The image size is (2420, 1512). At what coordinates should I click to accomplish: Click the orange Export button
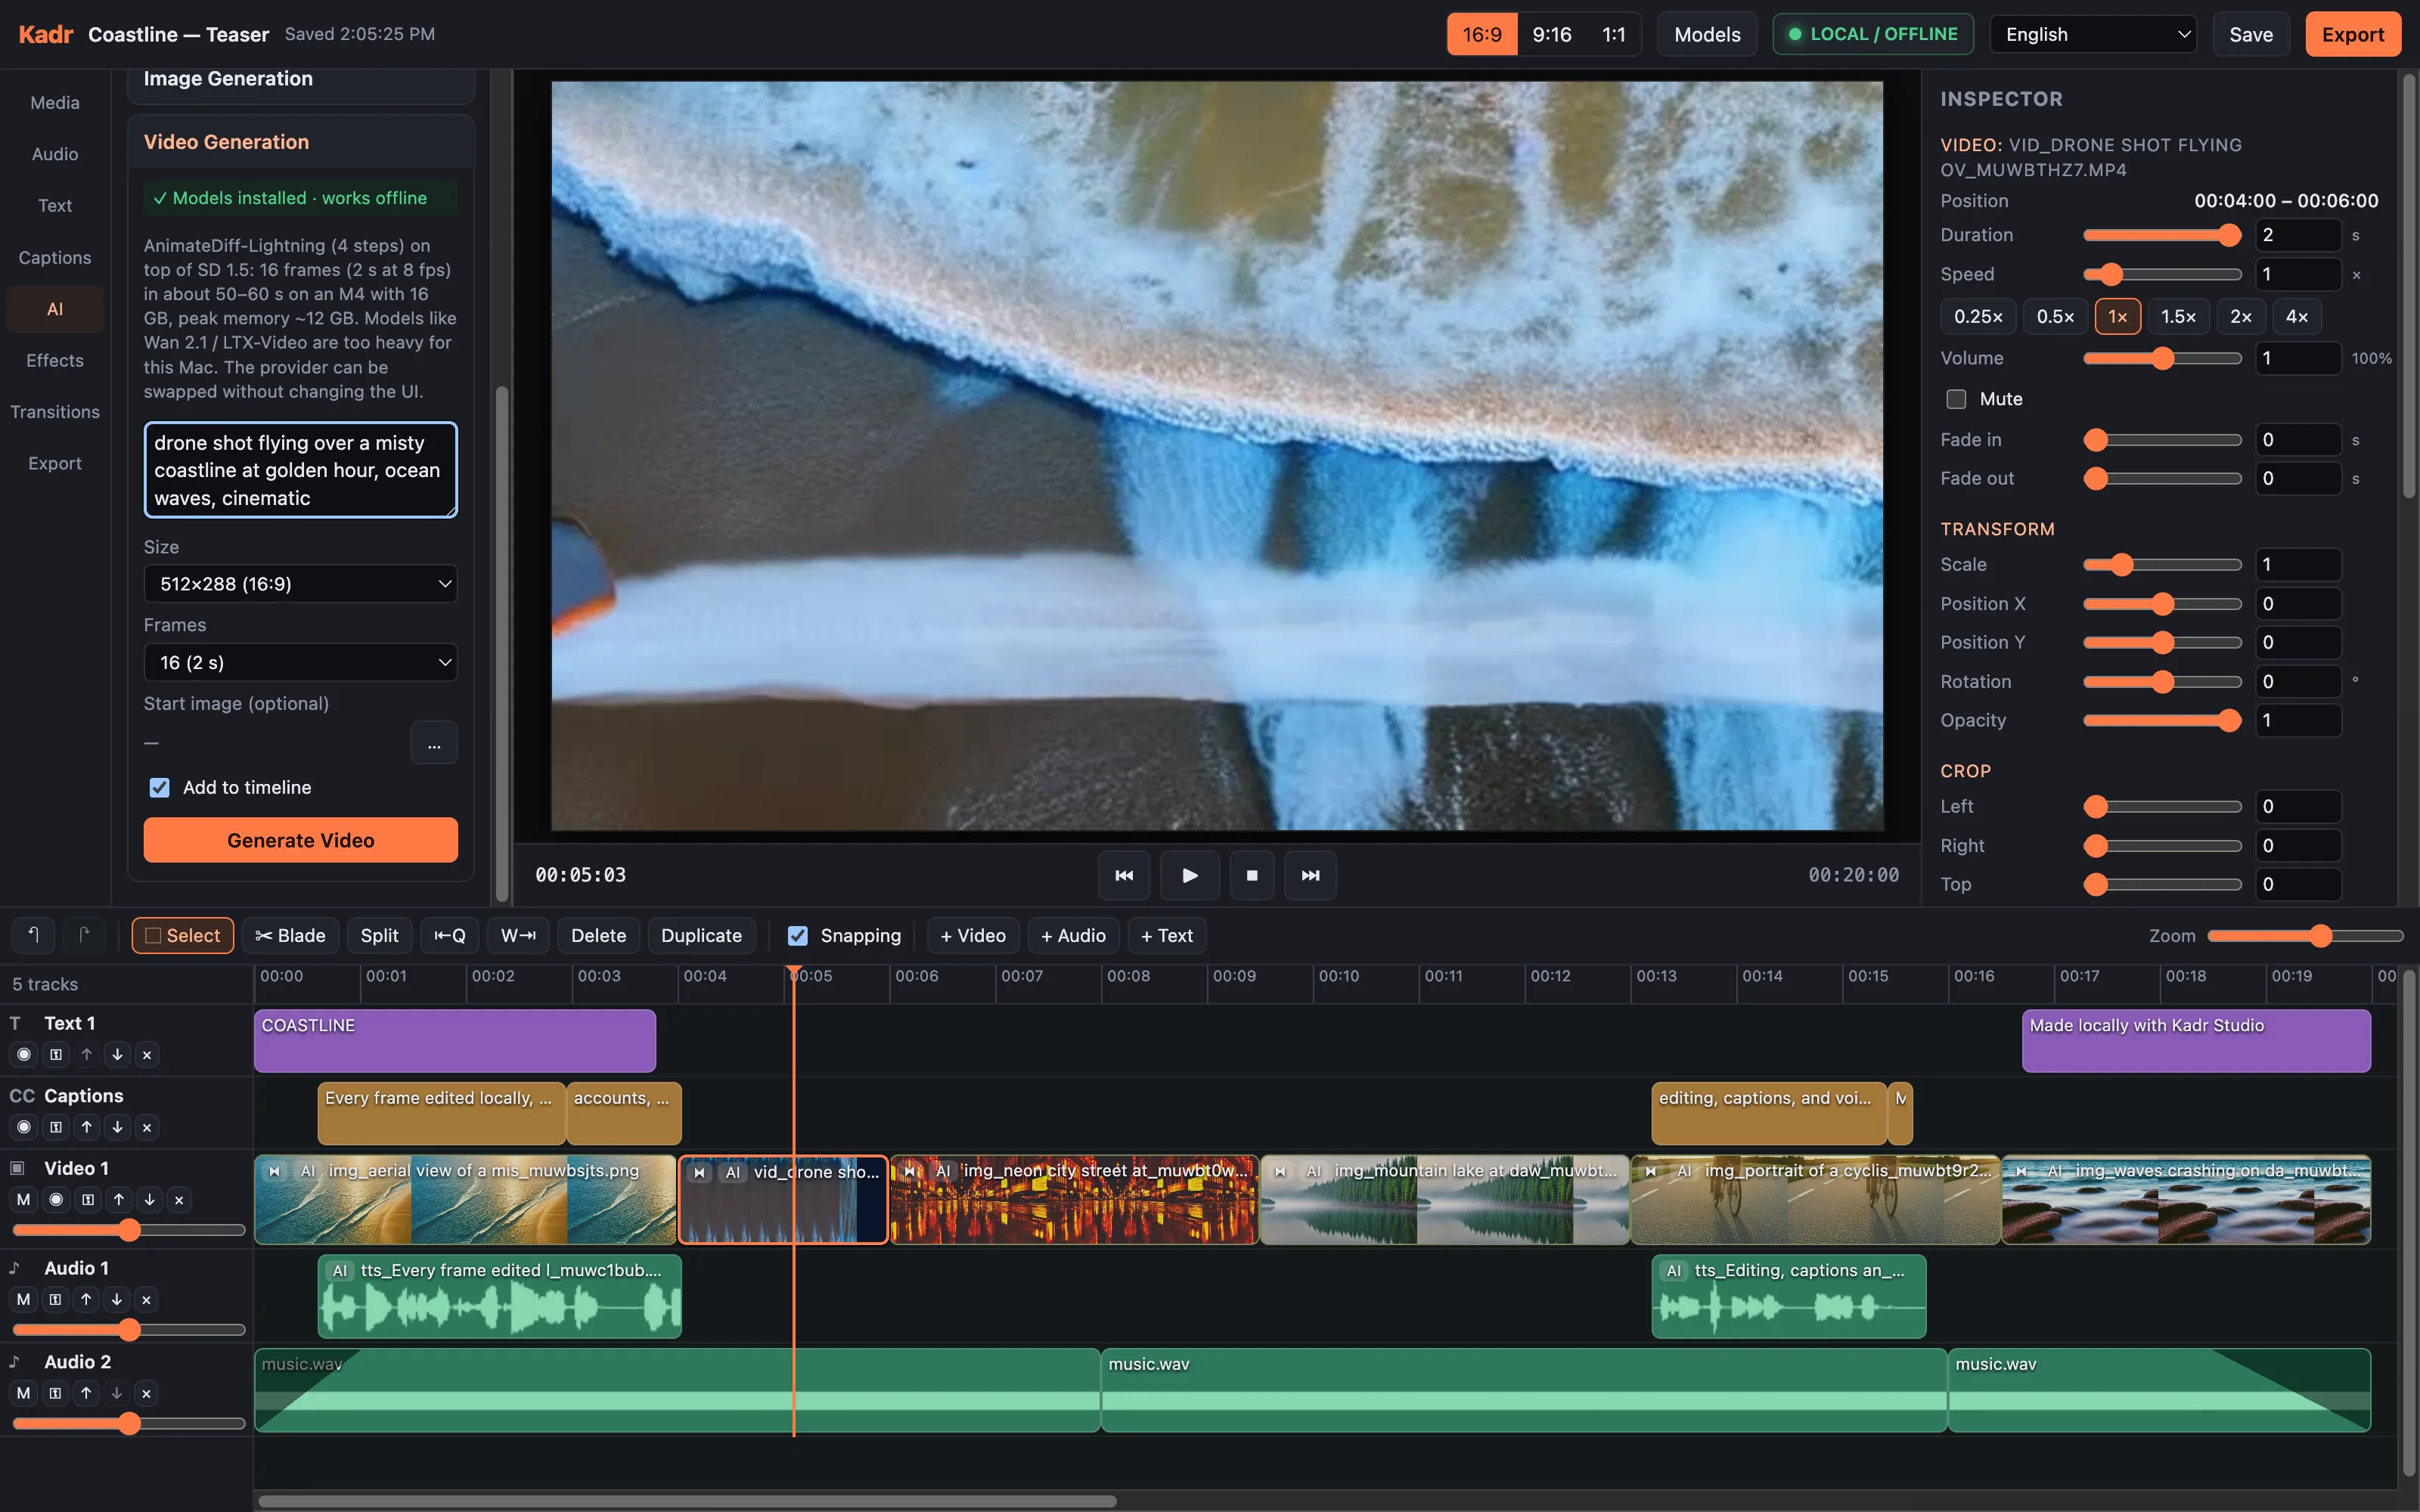(2352, 34)
